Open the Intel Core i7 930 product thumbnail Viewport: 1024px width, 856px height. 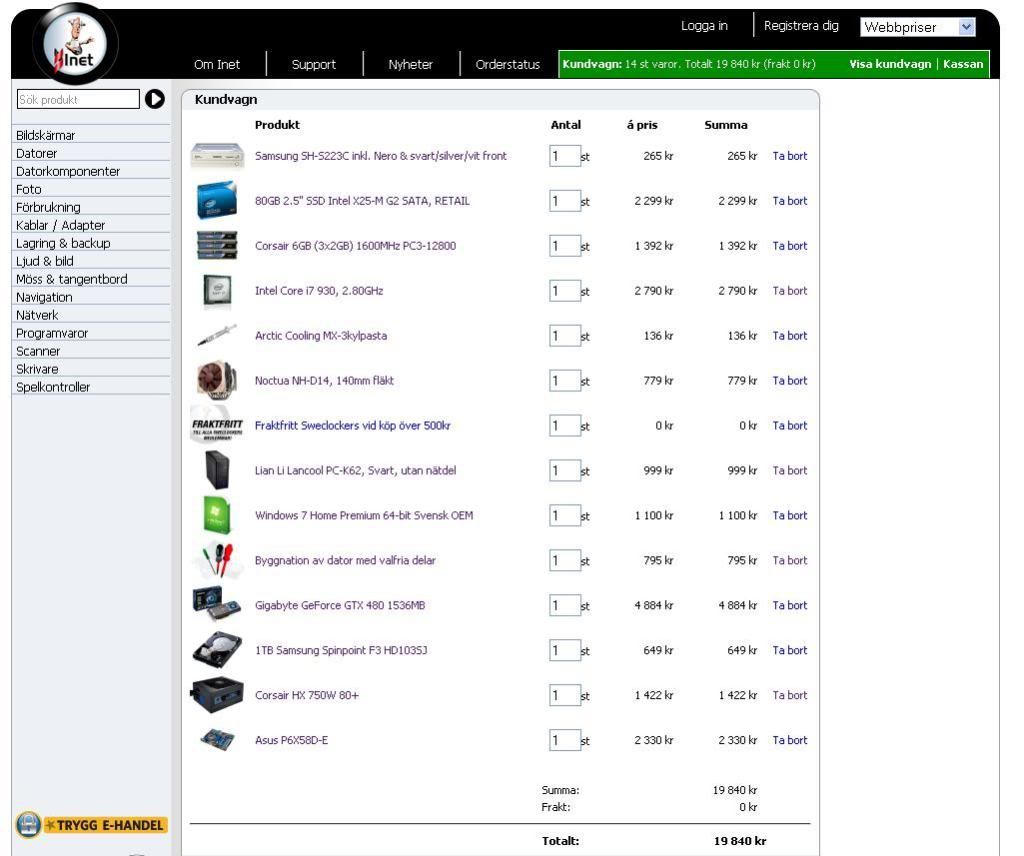click(x=217, y=291)
